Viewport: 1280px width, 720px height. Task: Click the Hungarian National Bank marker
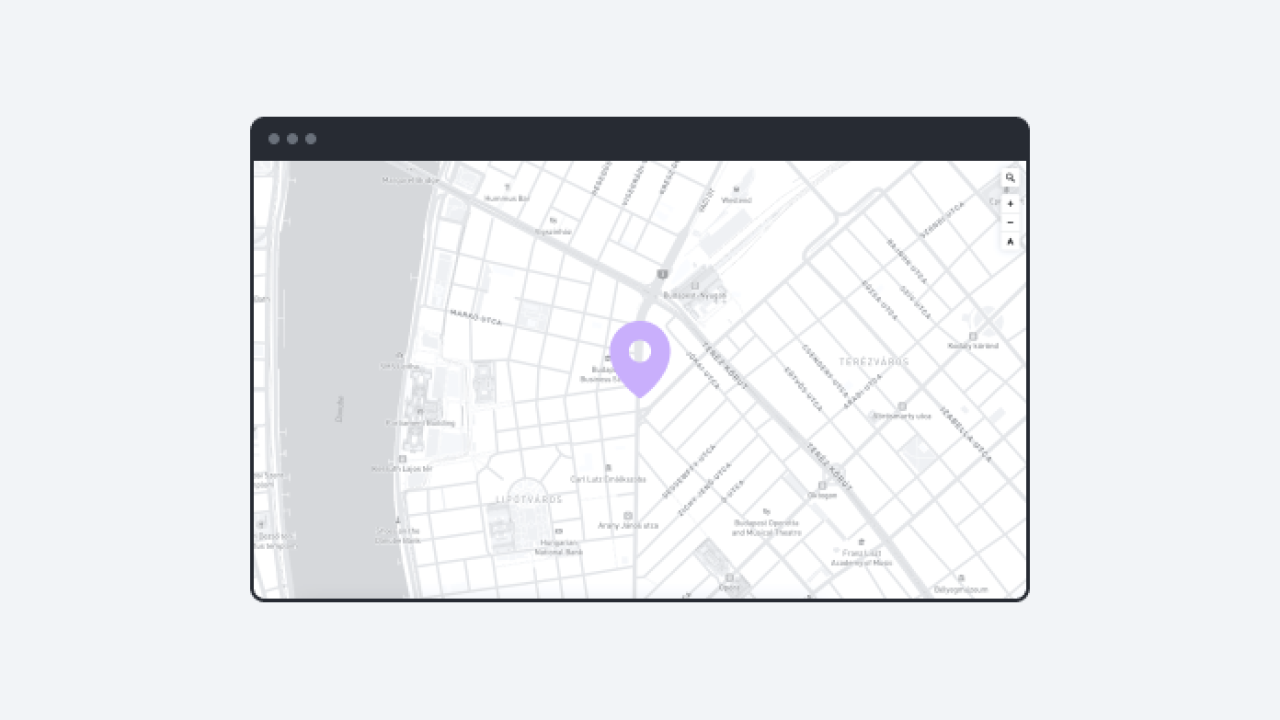(x=558, y=531)
